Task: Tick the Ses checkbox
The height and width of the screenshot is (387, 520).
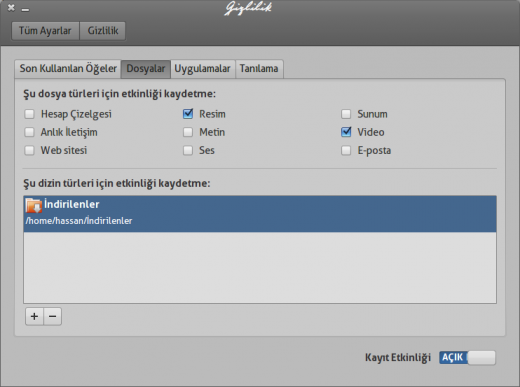Action: click(x=188, y=150)
